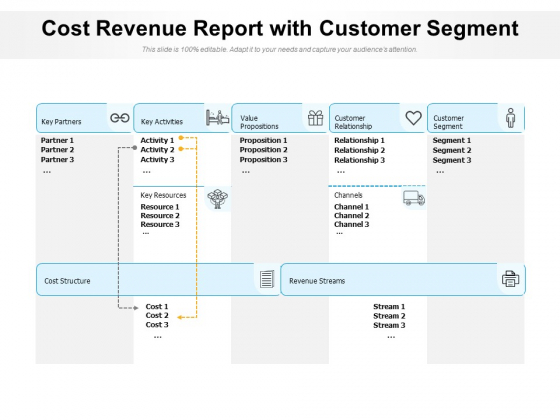
Task: Click the text Resource 1
Action: coord(160,207)
